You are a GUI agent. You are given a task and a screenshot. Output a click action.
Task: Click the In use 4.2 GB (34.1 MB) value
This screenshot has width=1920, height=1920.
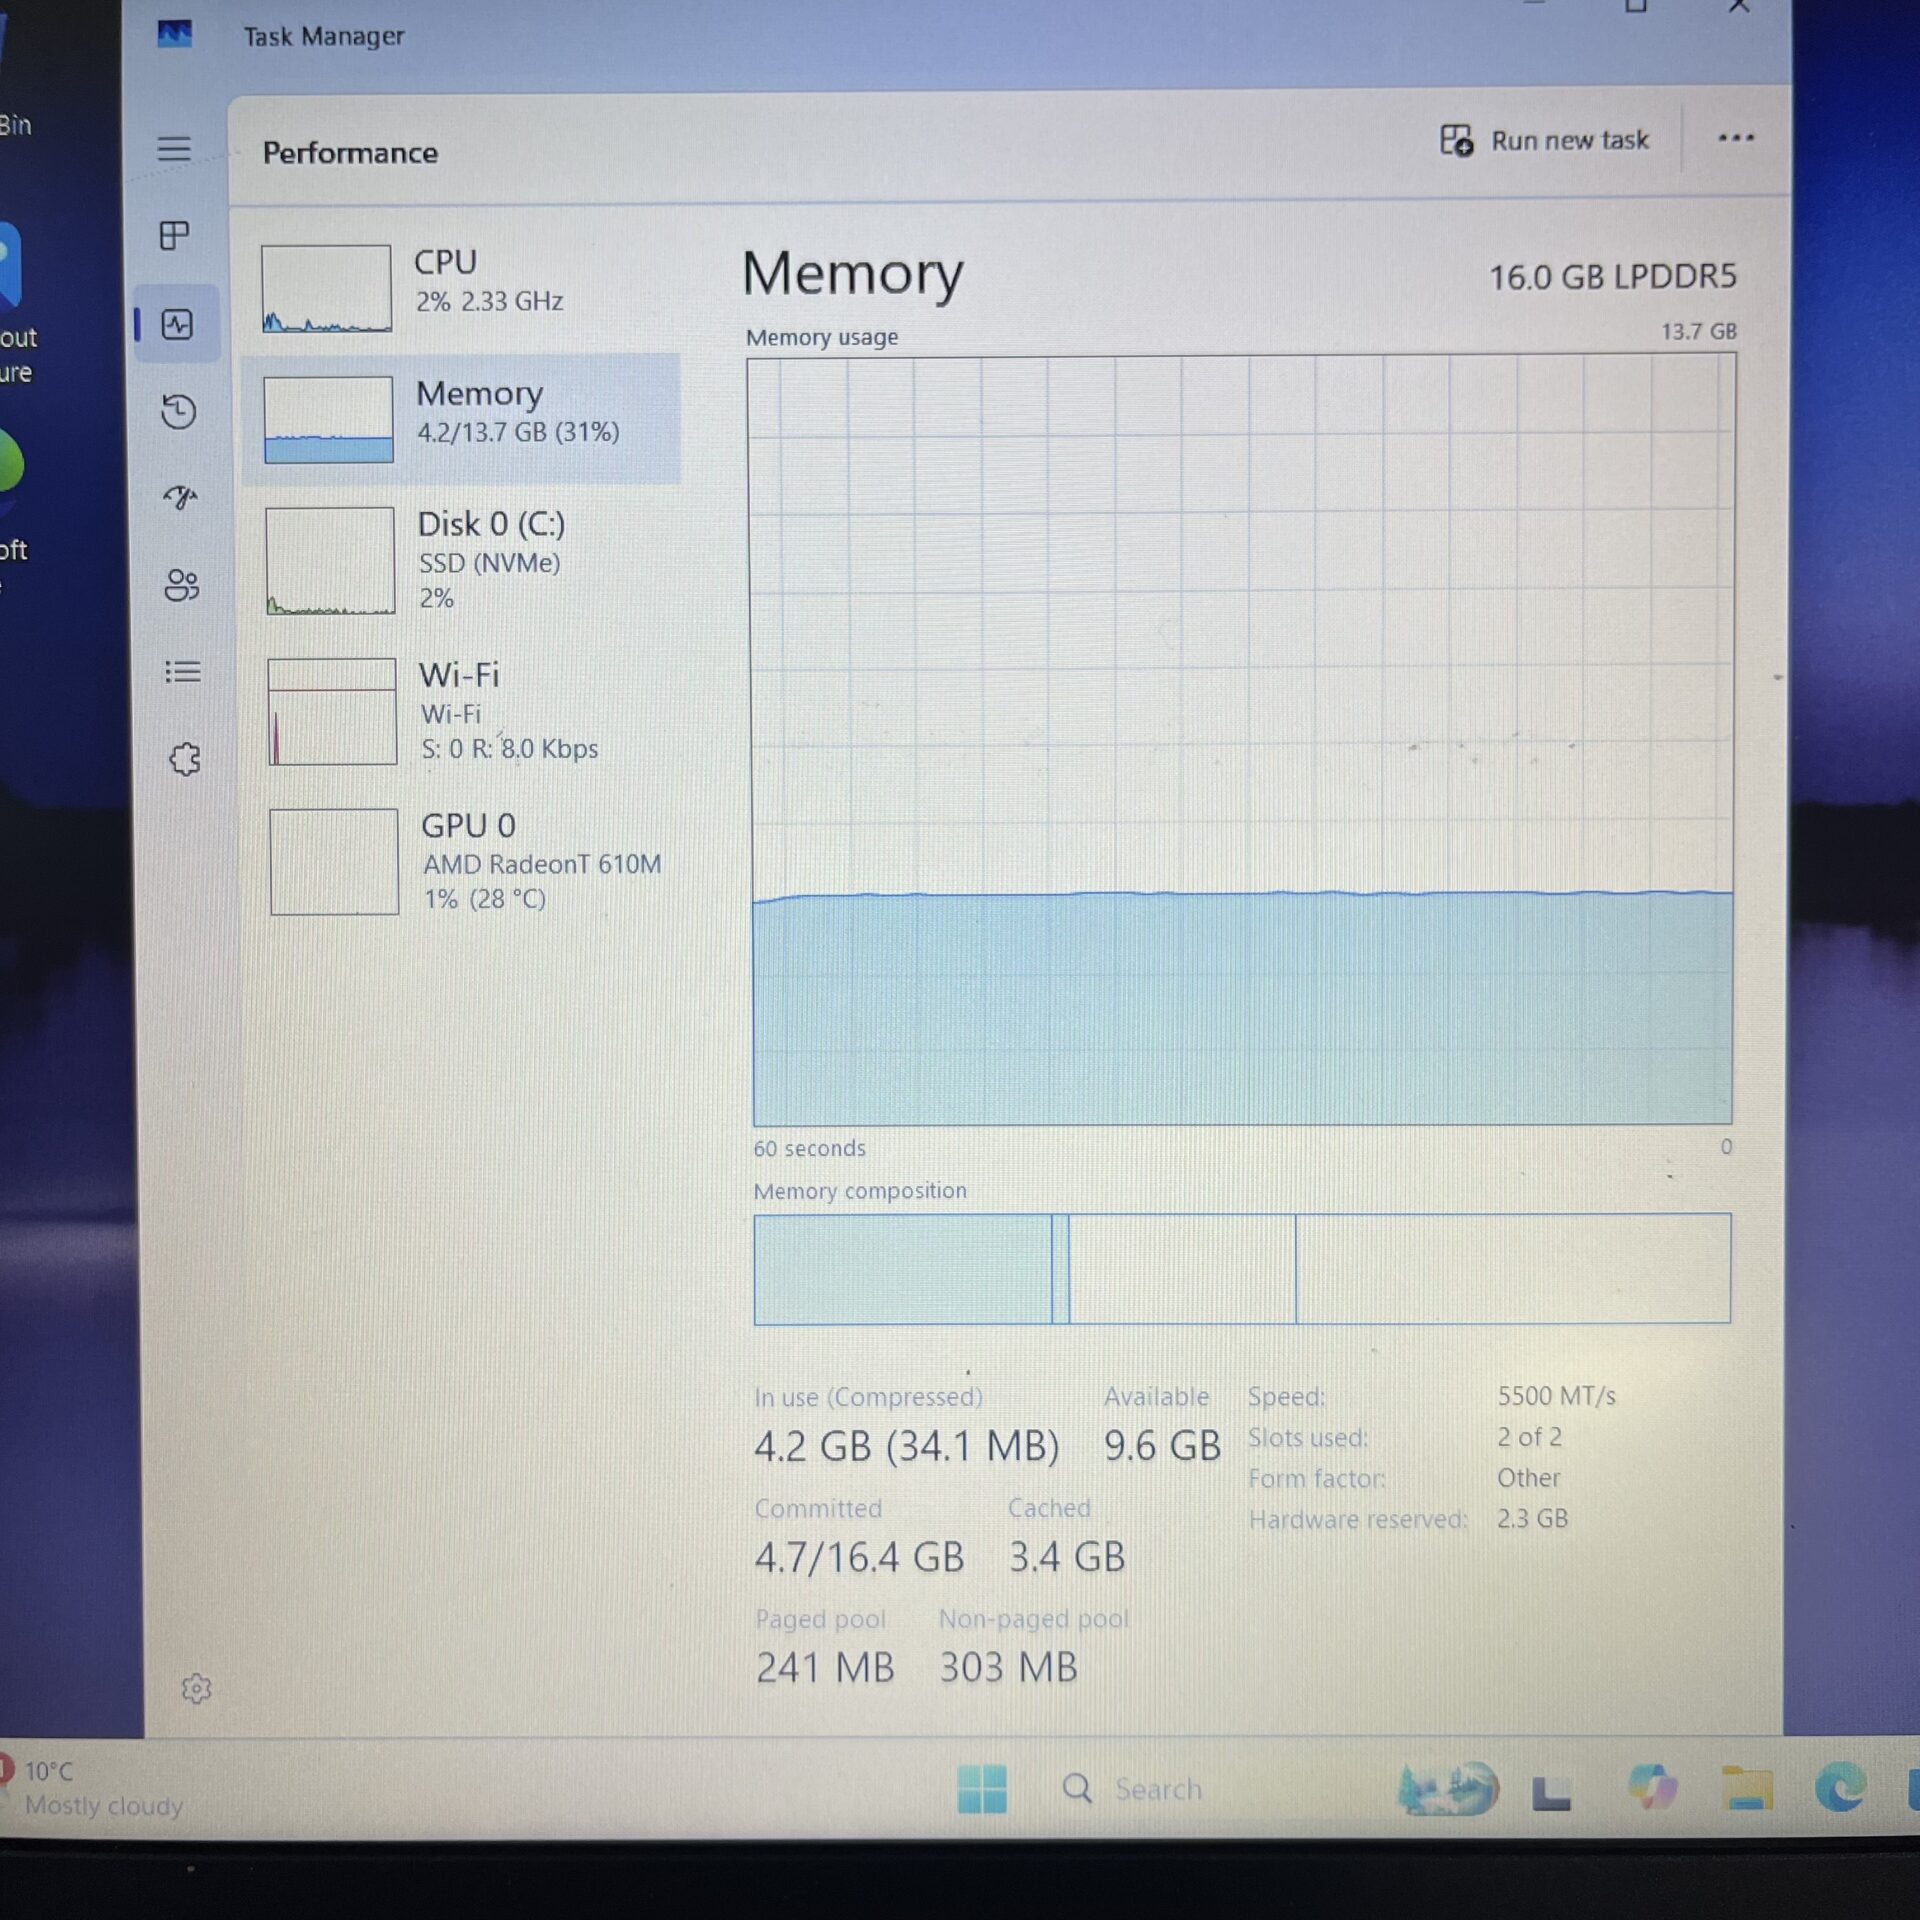906,1446
